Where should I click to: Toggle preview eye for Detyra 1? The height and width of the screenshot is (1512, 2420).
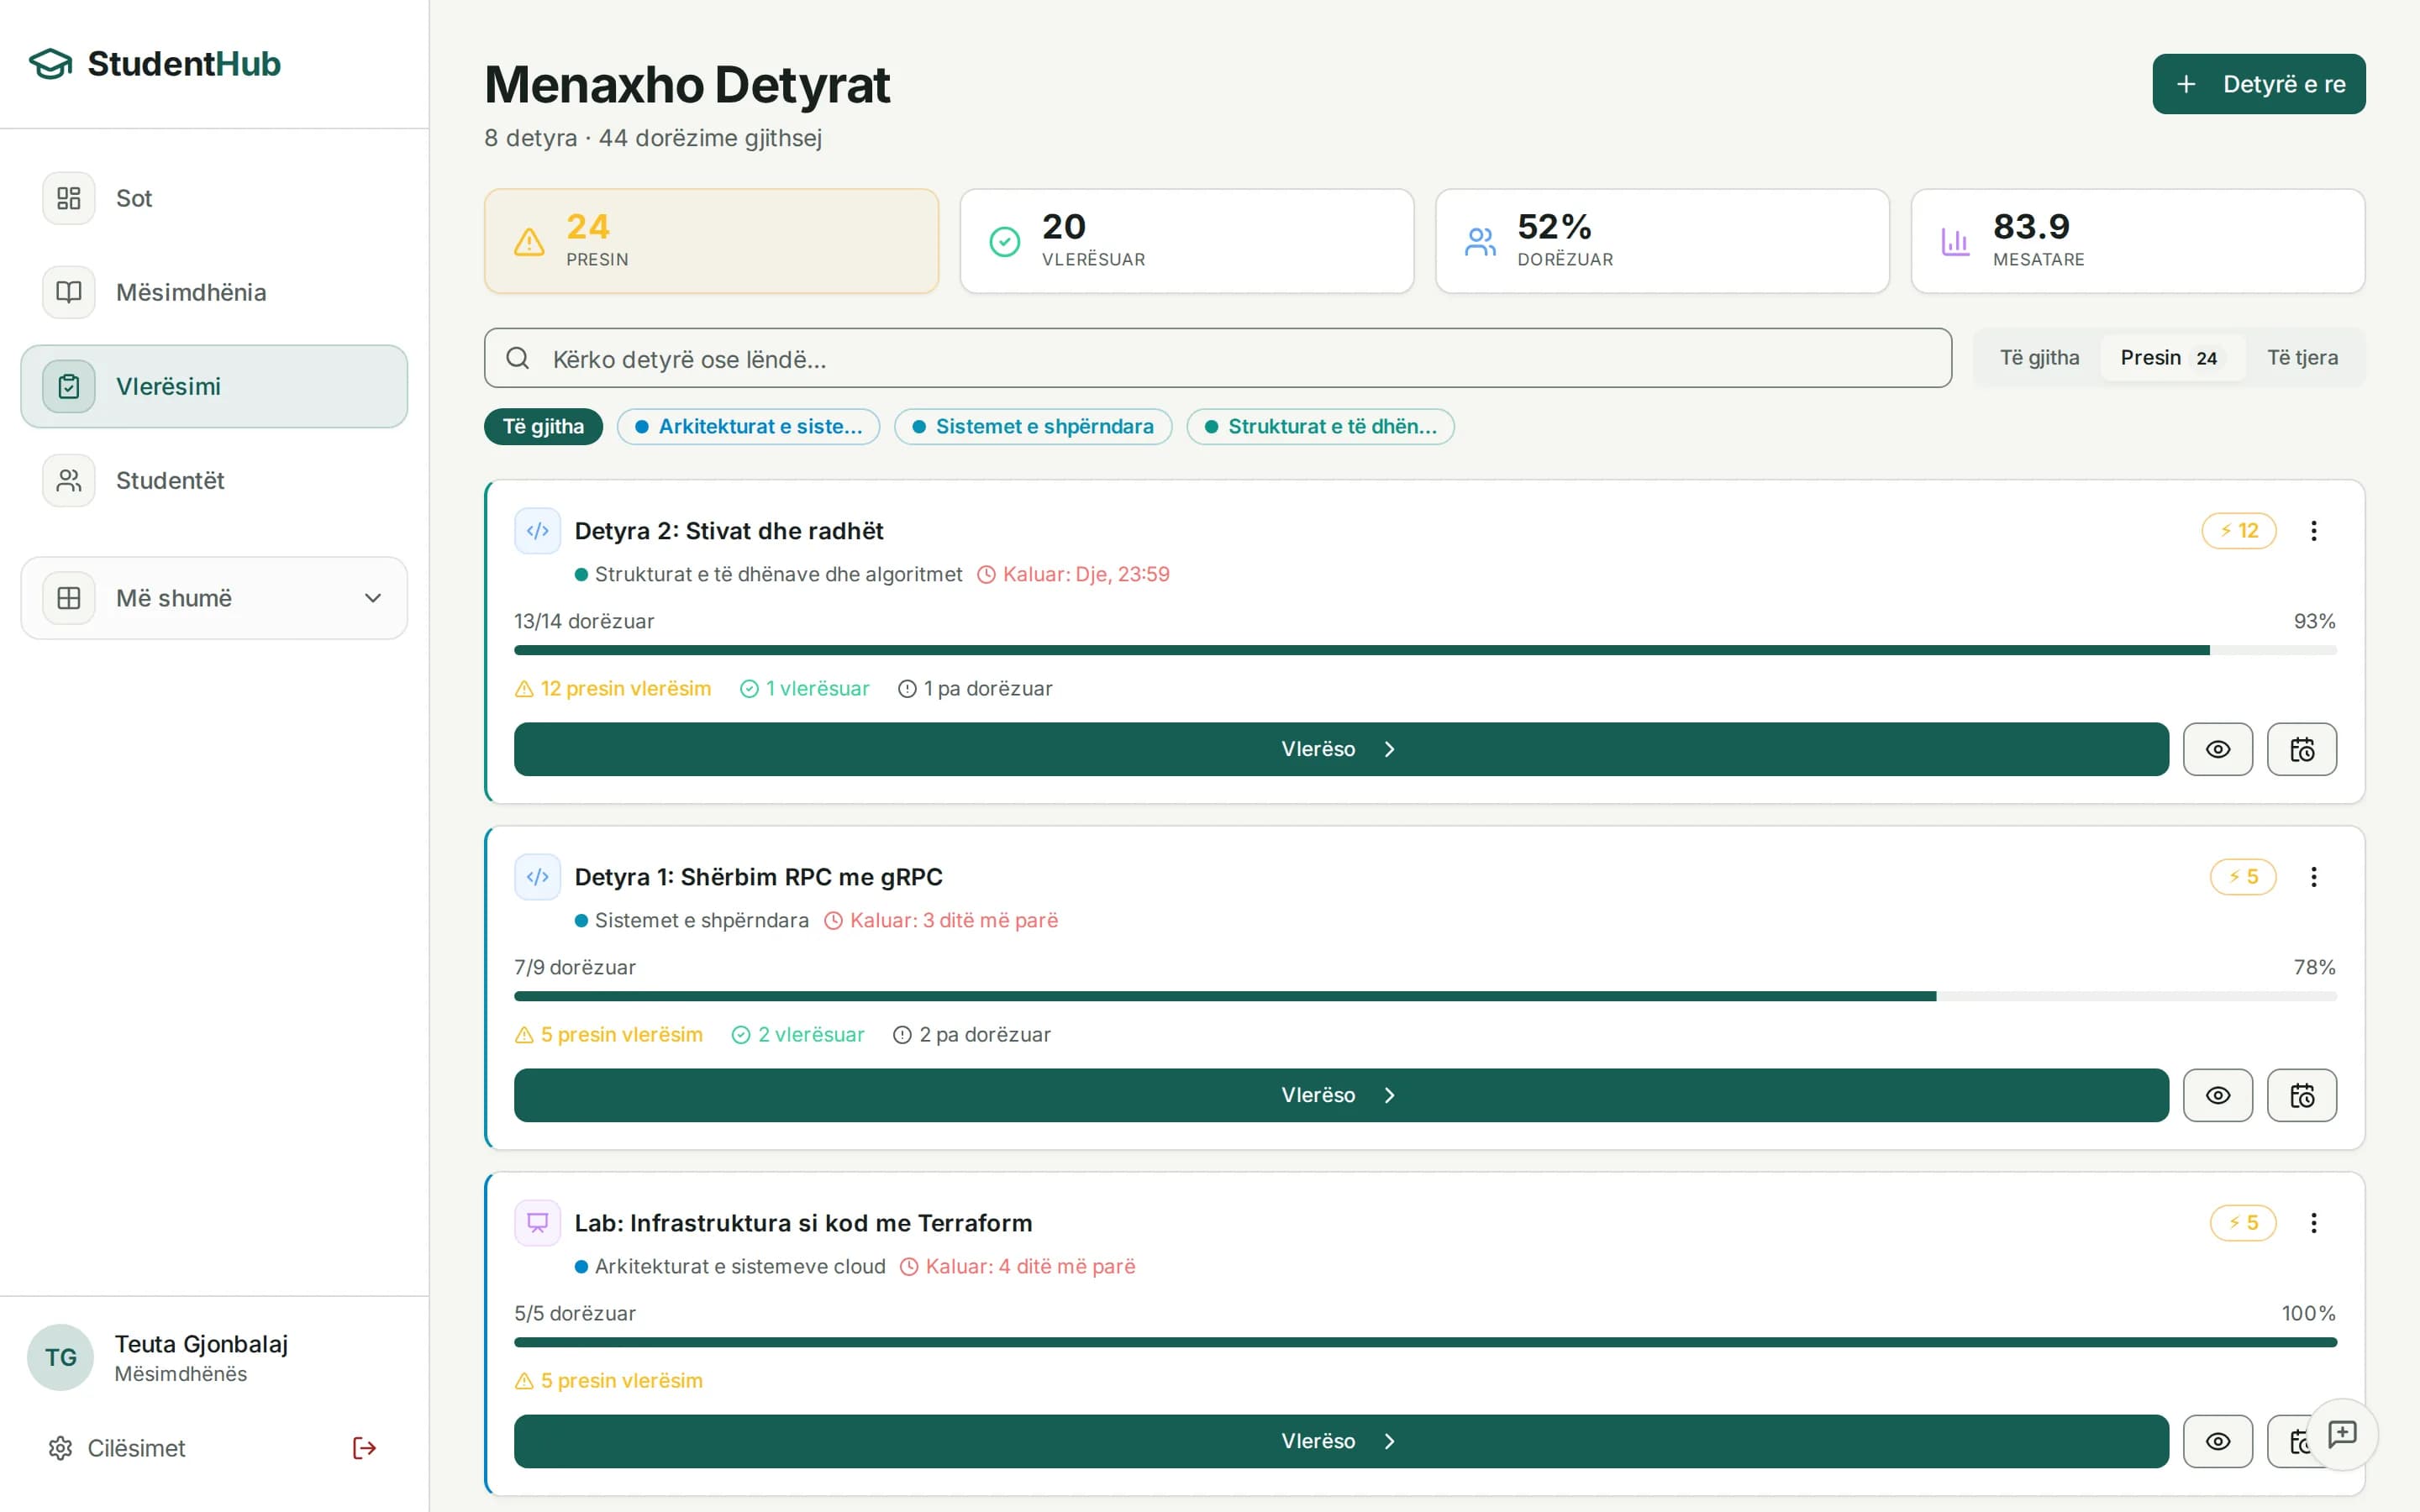pos(2217,1095)
